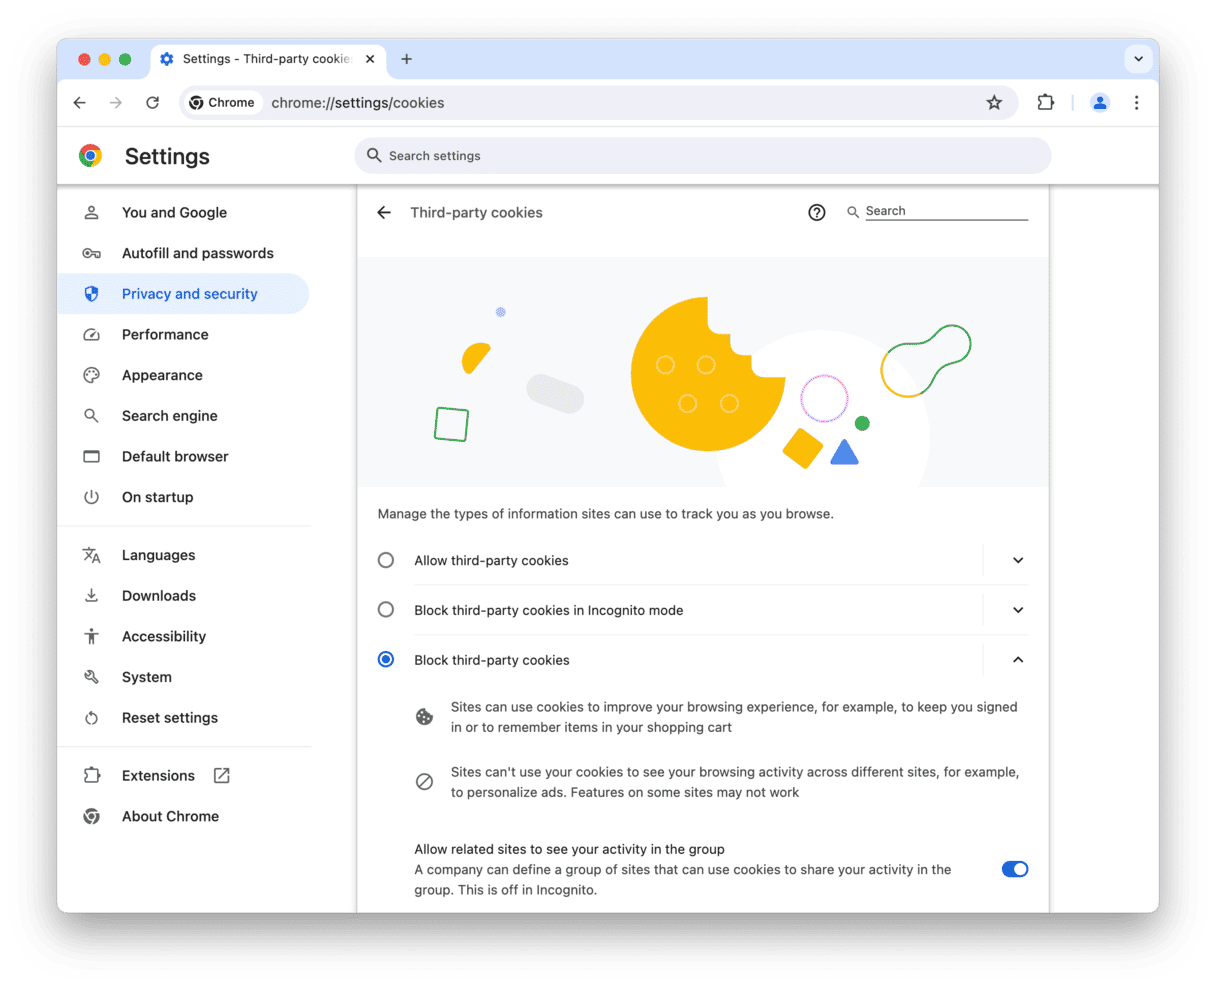Open the tab search dropdown arrow
Image resolution: width=1216 pixels, height=988 pixels.
point(1138,59)
